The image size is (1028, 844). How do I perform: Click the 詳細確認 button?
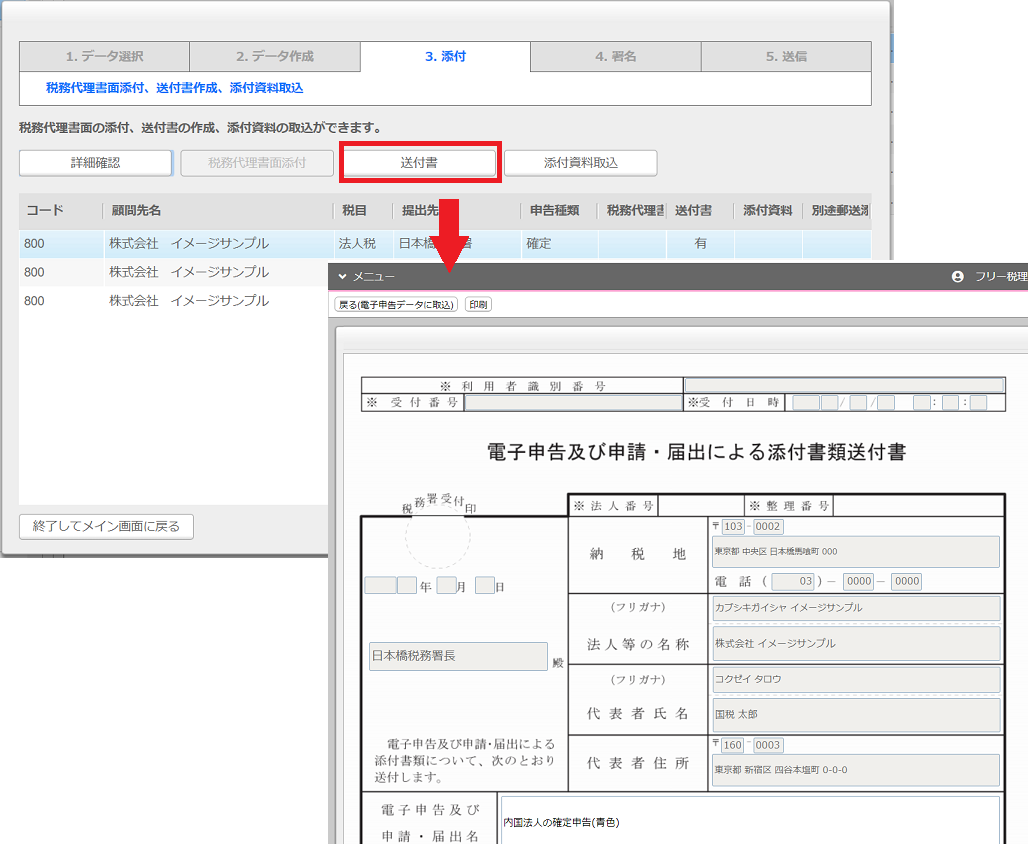coord(96,163)
